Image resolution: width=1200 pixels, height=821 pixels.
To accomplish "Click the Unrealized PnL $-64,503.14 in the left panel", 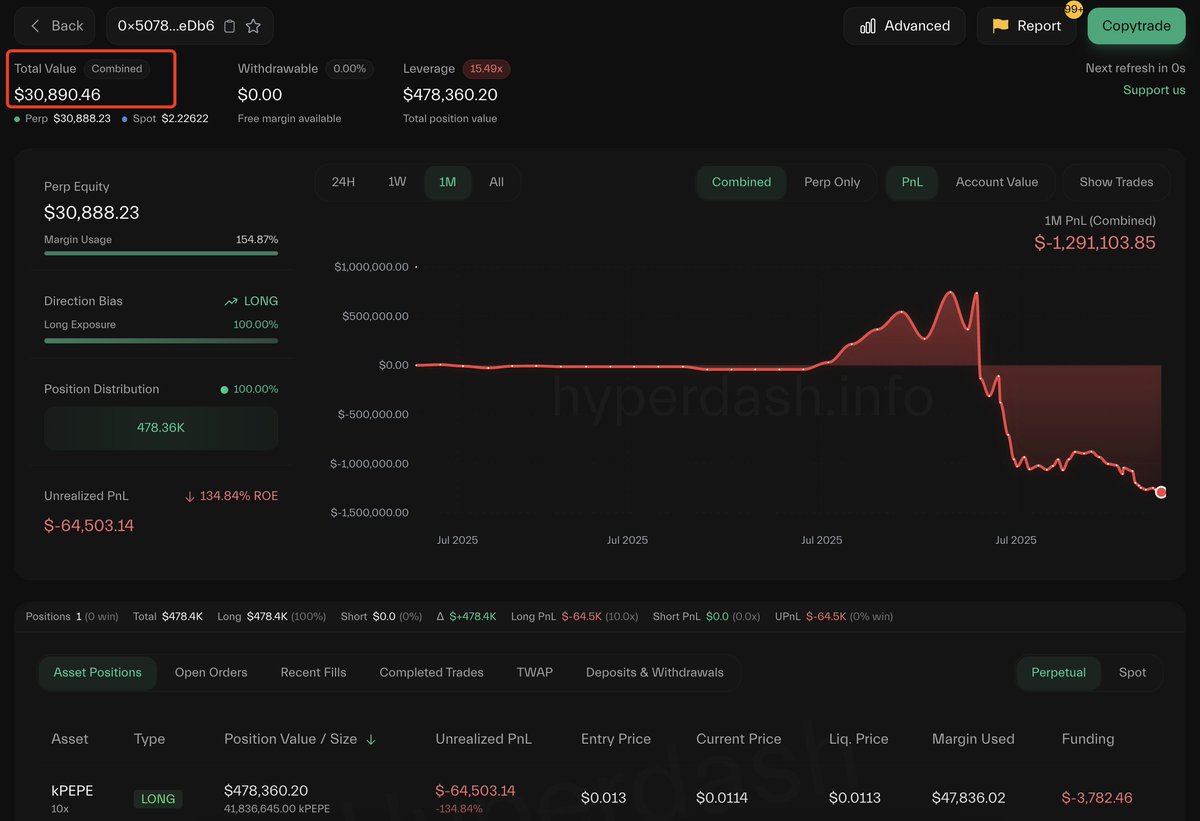I will click(x=89, y=526).
